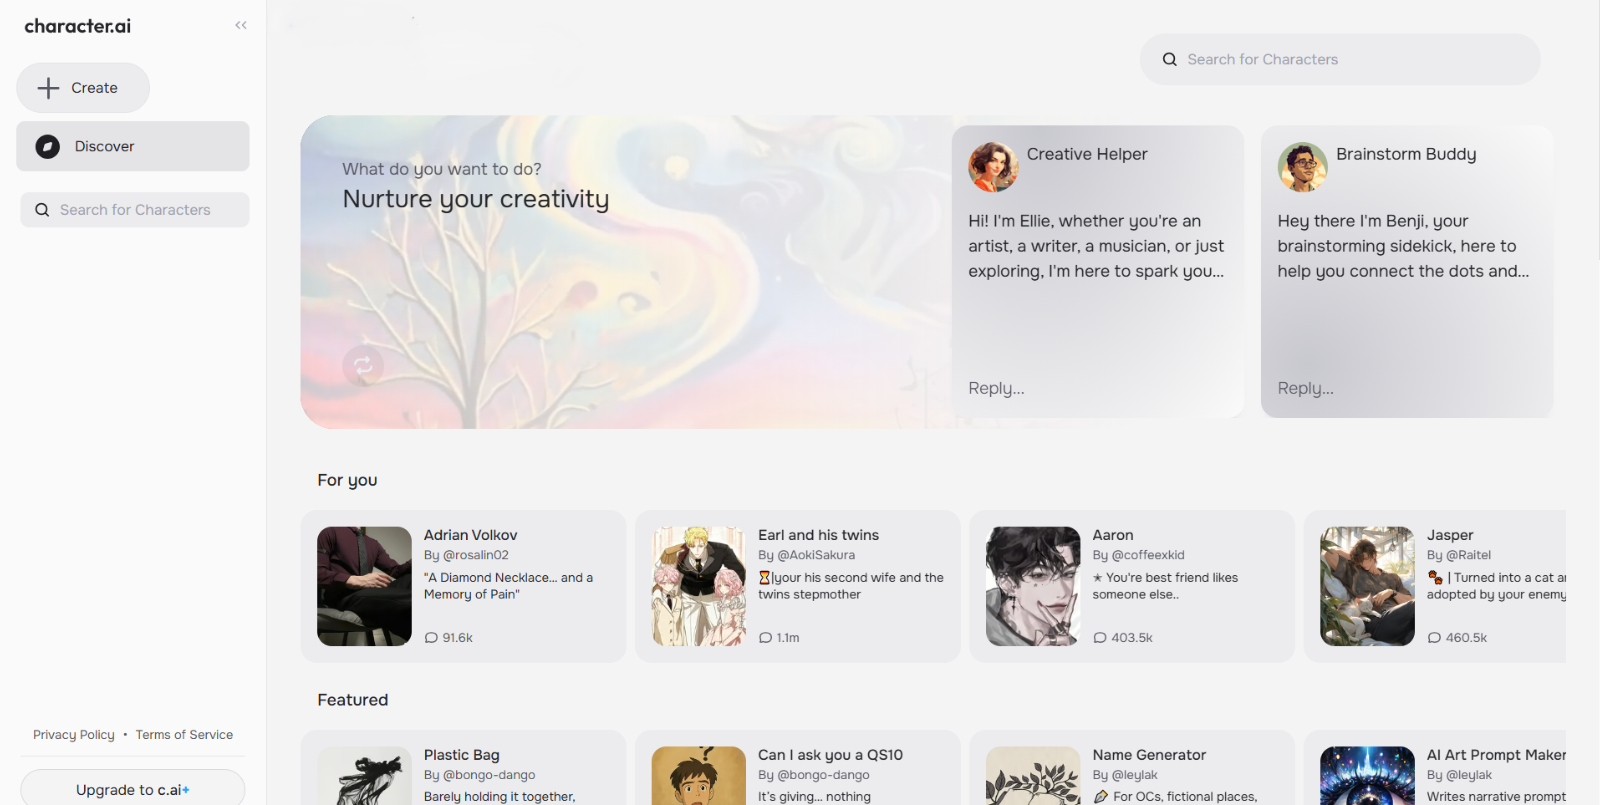Image resolution: width=1600 pixels, height=805 pixels.
Task: Open the Terms of Service link
Action: pyautogui.click(x=184, y=735)
